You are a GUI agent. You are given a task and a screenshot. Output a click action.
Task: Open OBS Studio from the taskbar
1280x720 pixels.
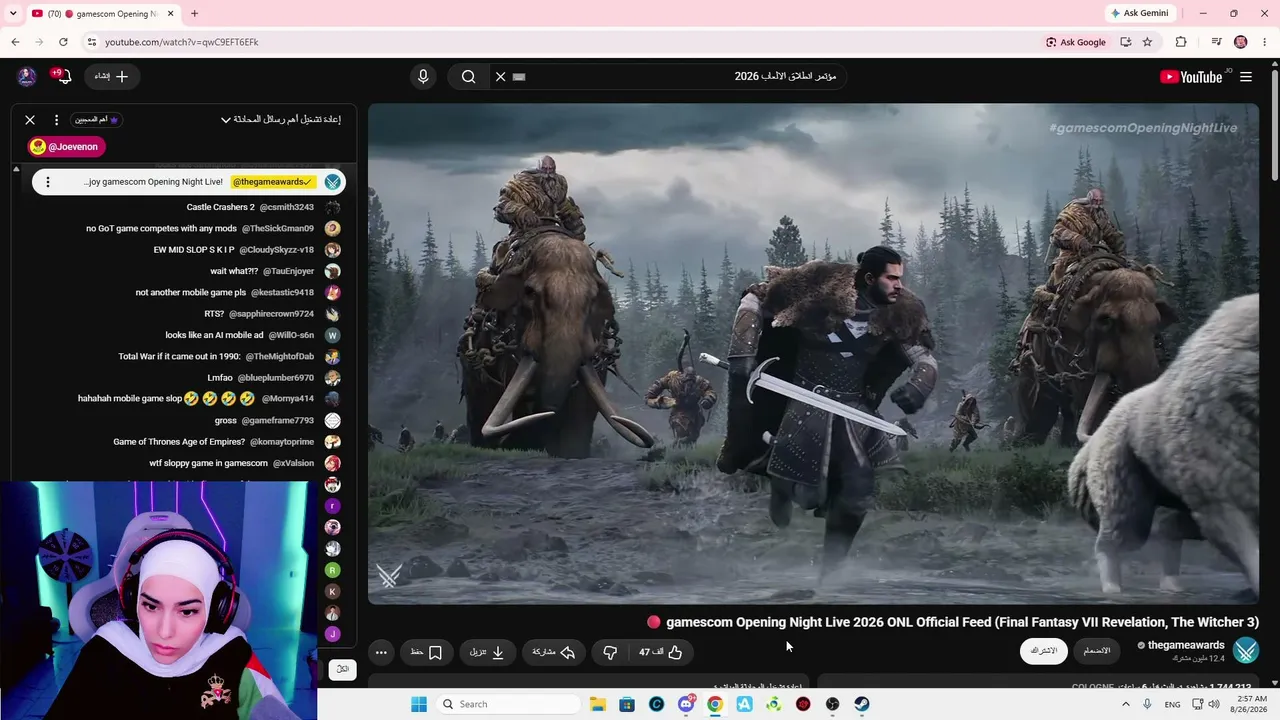pyautogui.click(x=832, y=704)
